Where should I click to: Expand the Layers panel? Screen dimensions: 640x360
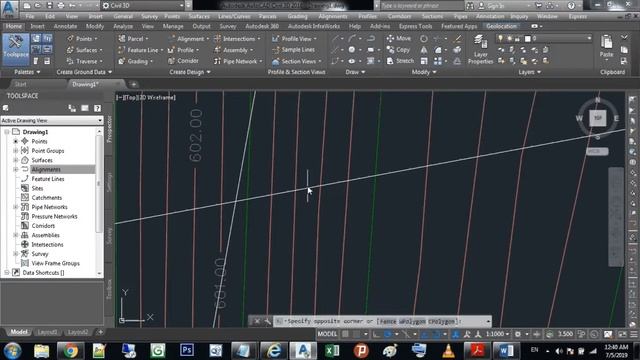(x=529, y=72)
